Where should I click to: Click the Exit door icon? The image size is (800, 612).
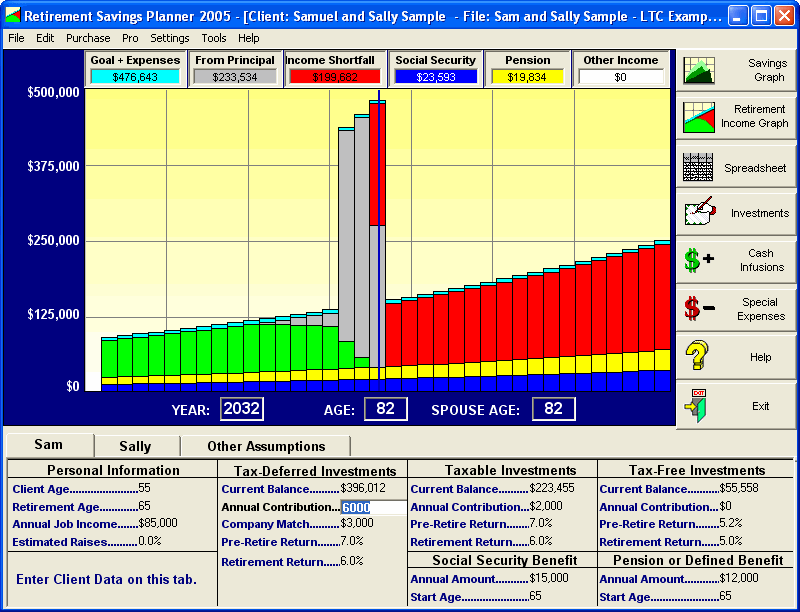(x=696, y=406)
